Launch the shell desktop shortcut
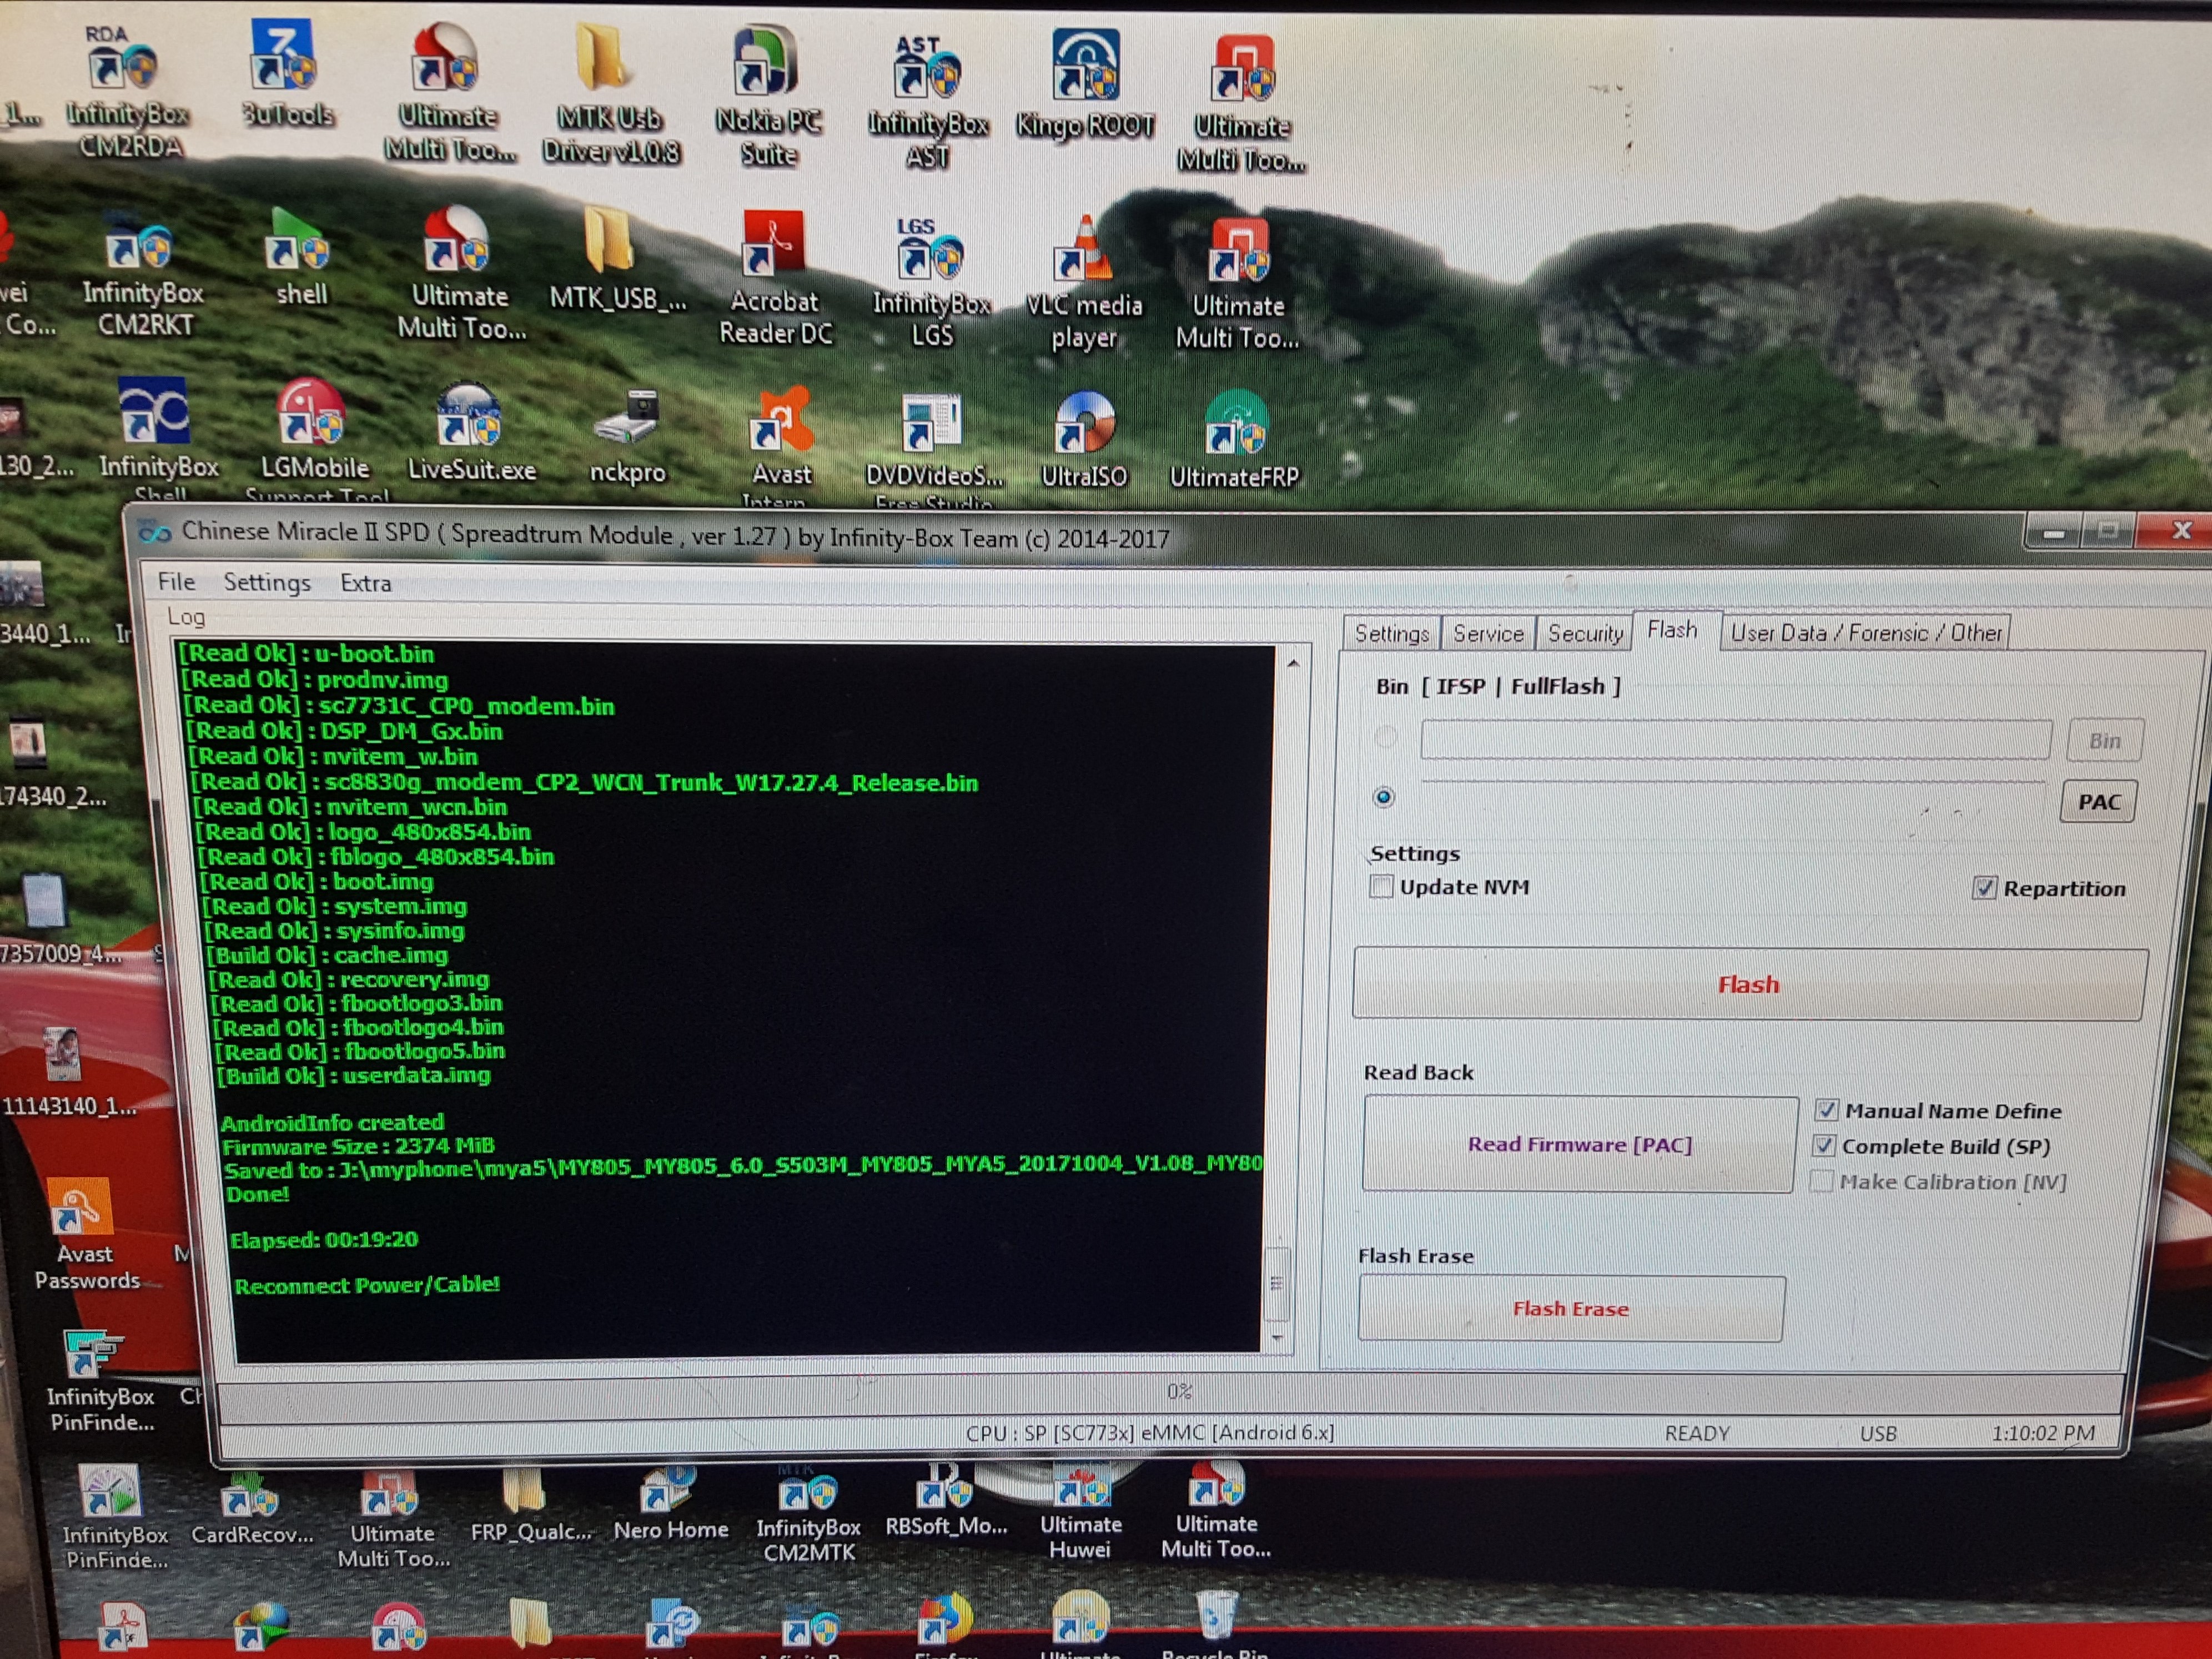The image size is (2212, 1659). coord(301,256)
